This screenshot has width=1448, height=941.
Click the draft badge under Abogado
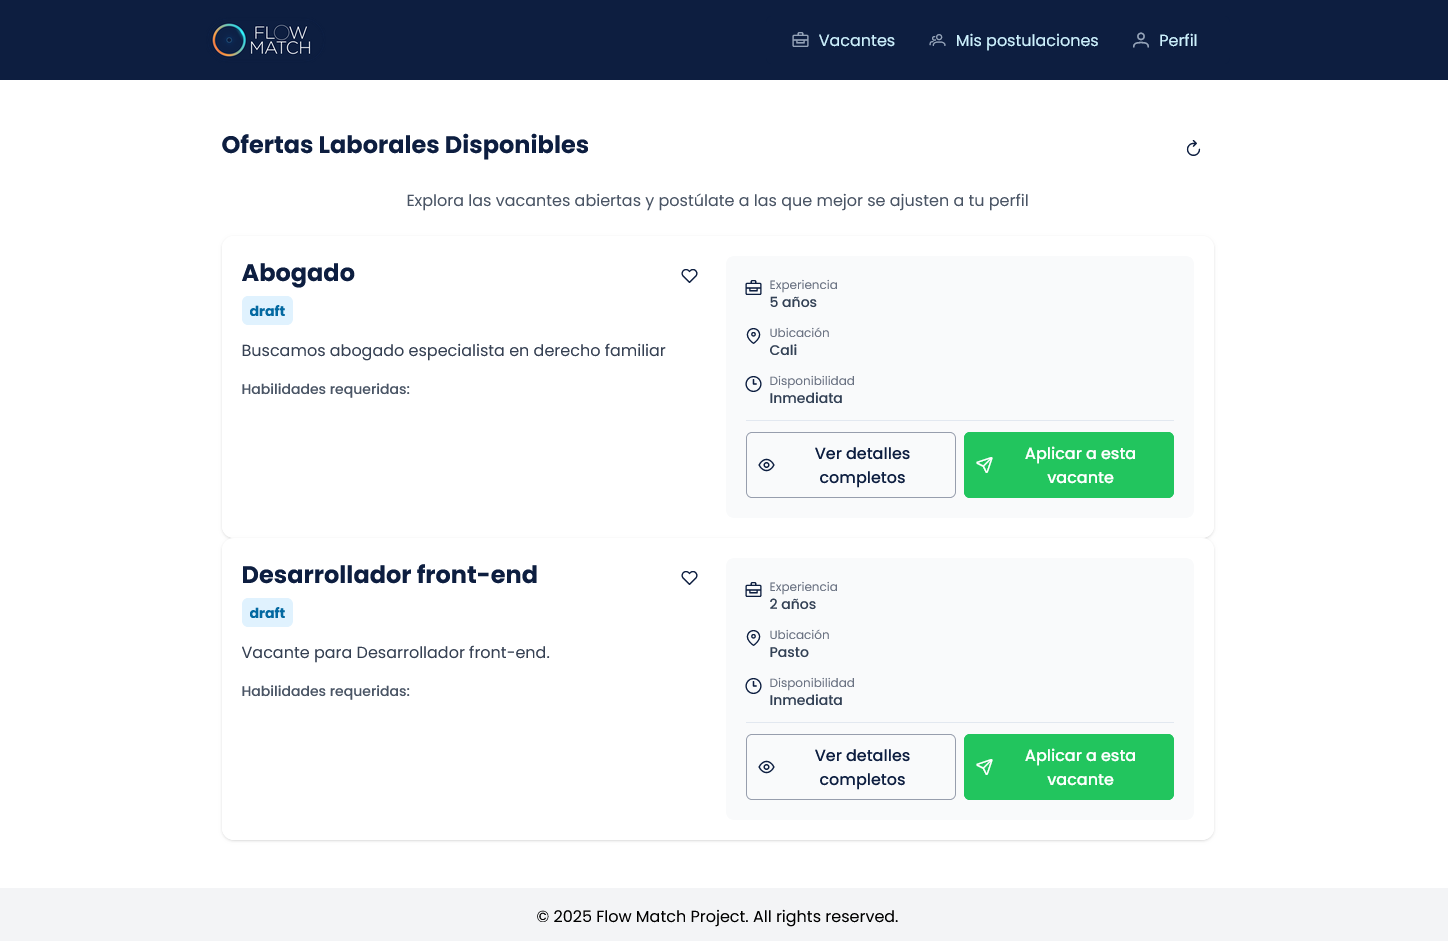tap(267, 311)
